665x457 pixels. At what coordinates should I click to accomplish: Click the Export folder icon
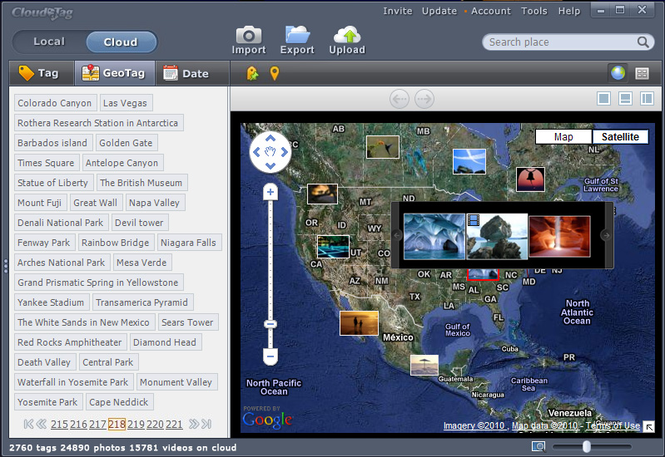[297, 35]
